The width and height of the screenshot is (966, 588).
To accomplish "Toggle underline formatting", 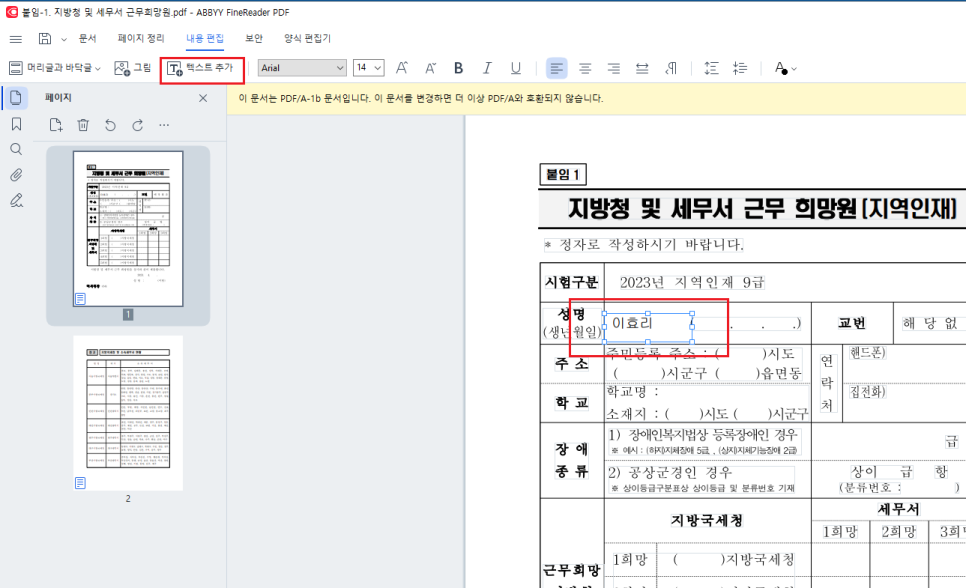I will tap(516, 68).
